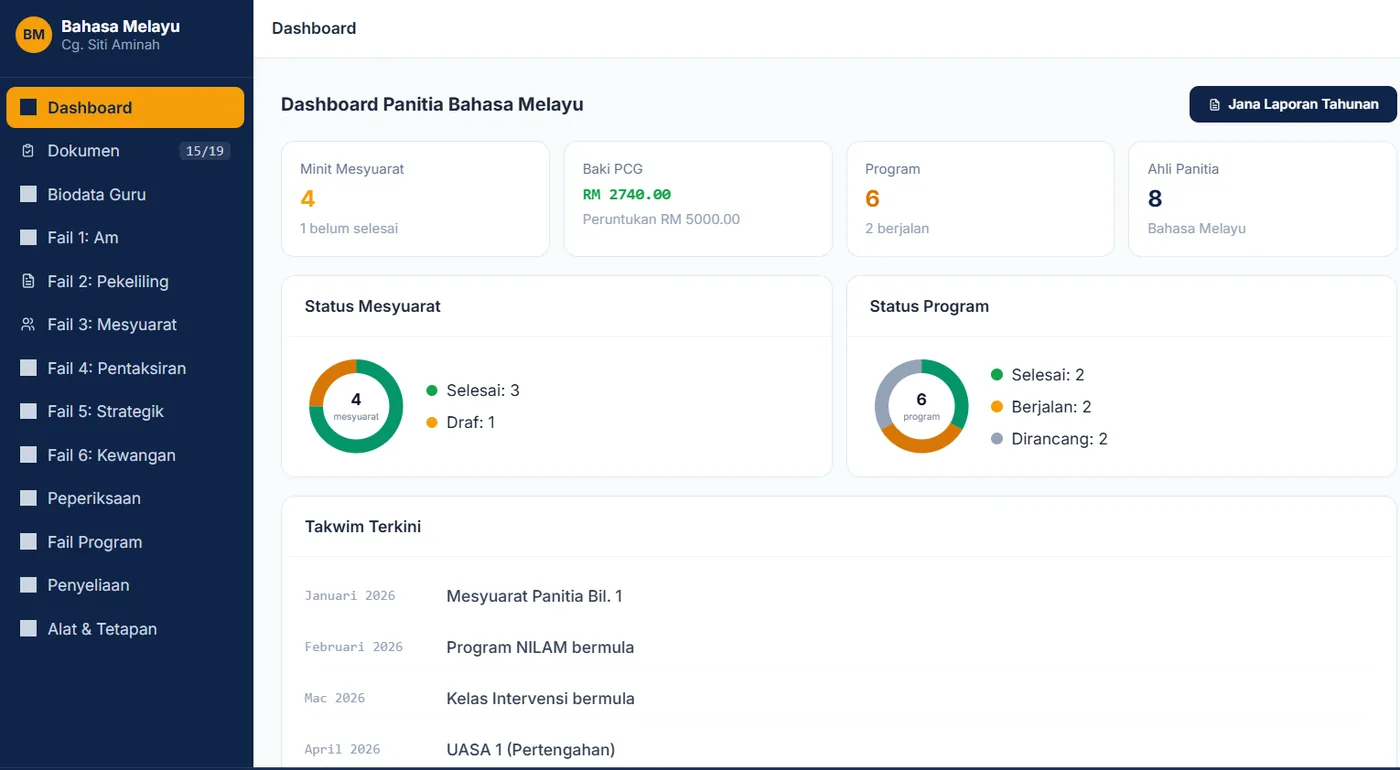The width and height of the screenshot is (1400, 770).
Task: Click the 'Dirancang: 2' legend label
Action: 1060,439
